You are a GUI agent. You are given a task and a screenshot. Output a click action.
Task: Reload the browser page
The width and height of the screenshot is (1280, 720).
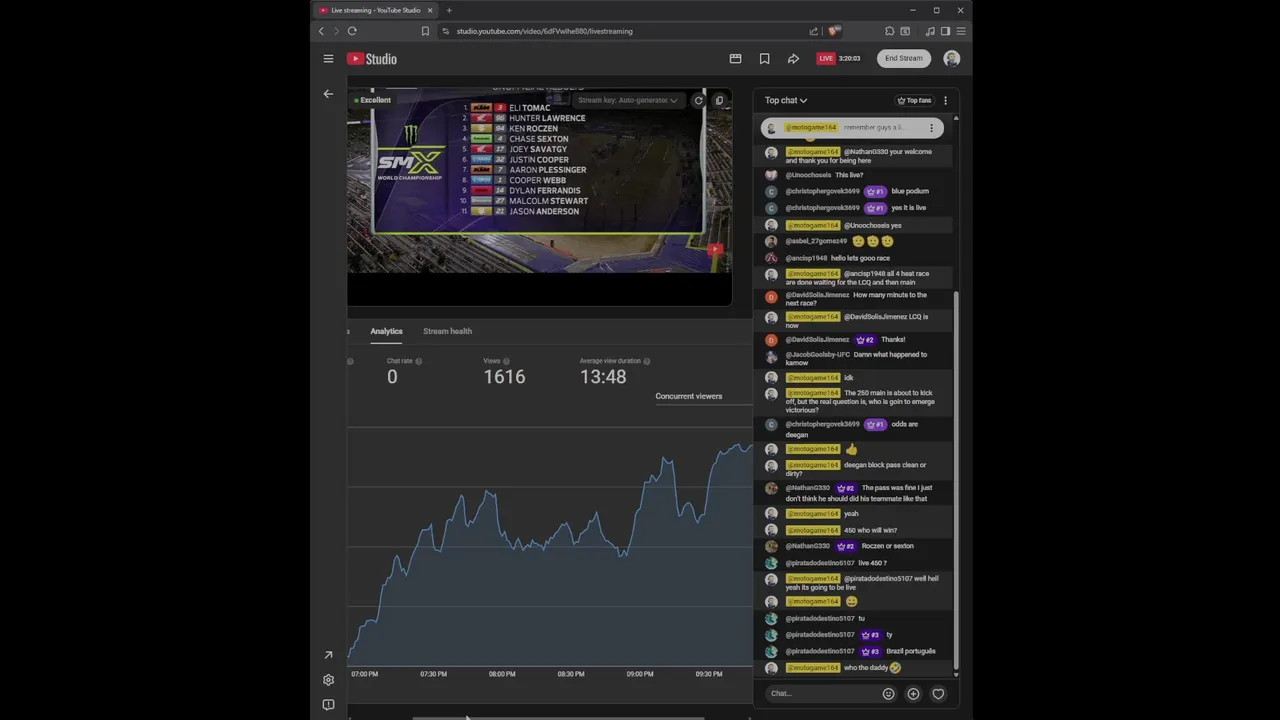pyautogui.click(x=352, y=31)
